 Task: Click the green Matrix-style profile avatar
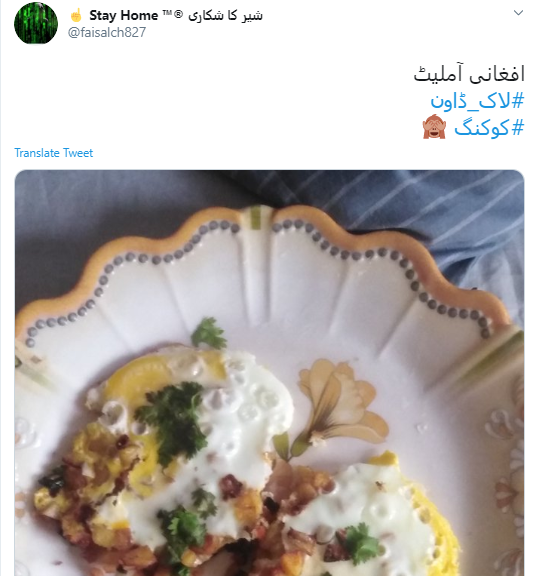[x=36, y=23]
